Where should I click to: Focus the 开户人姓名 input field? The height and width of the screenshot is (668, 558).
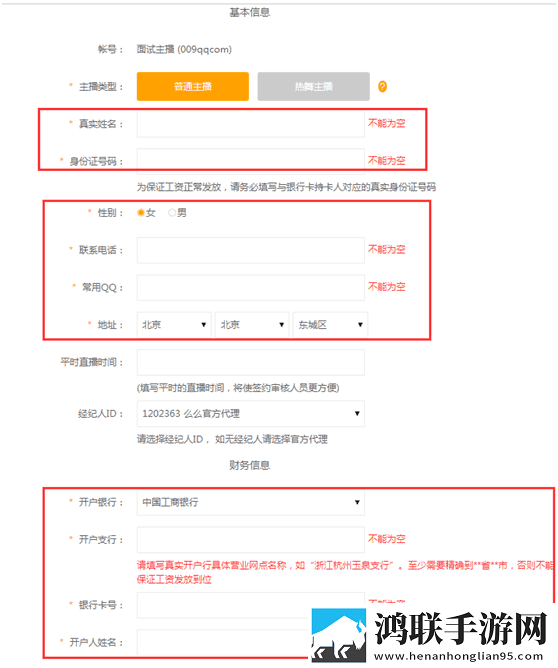[224, 643]
